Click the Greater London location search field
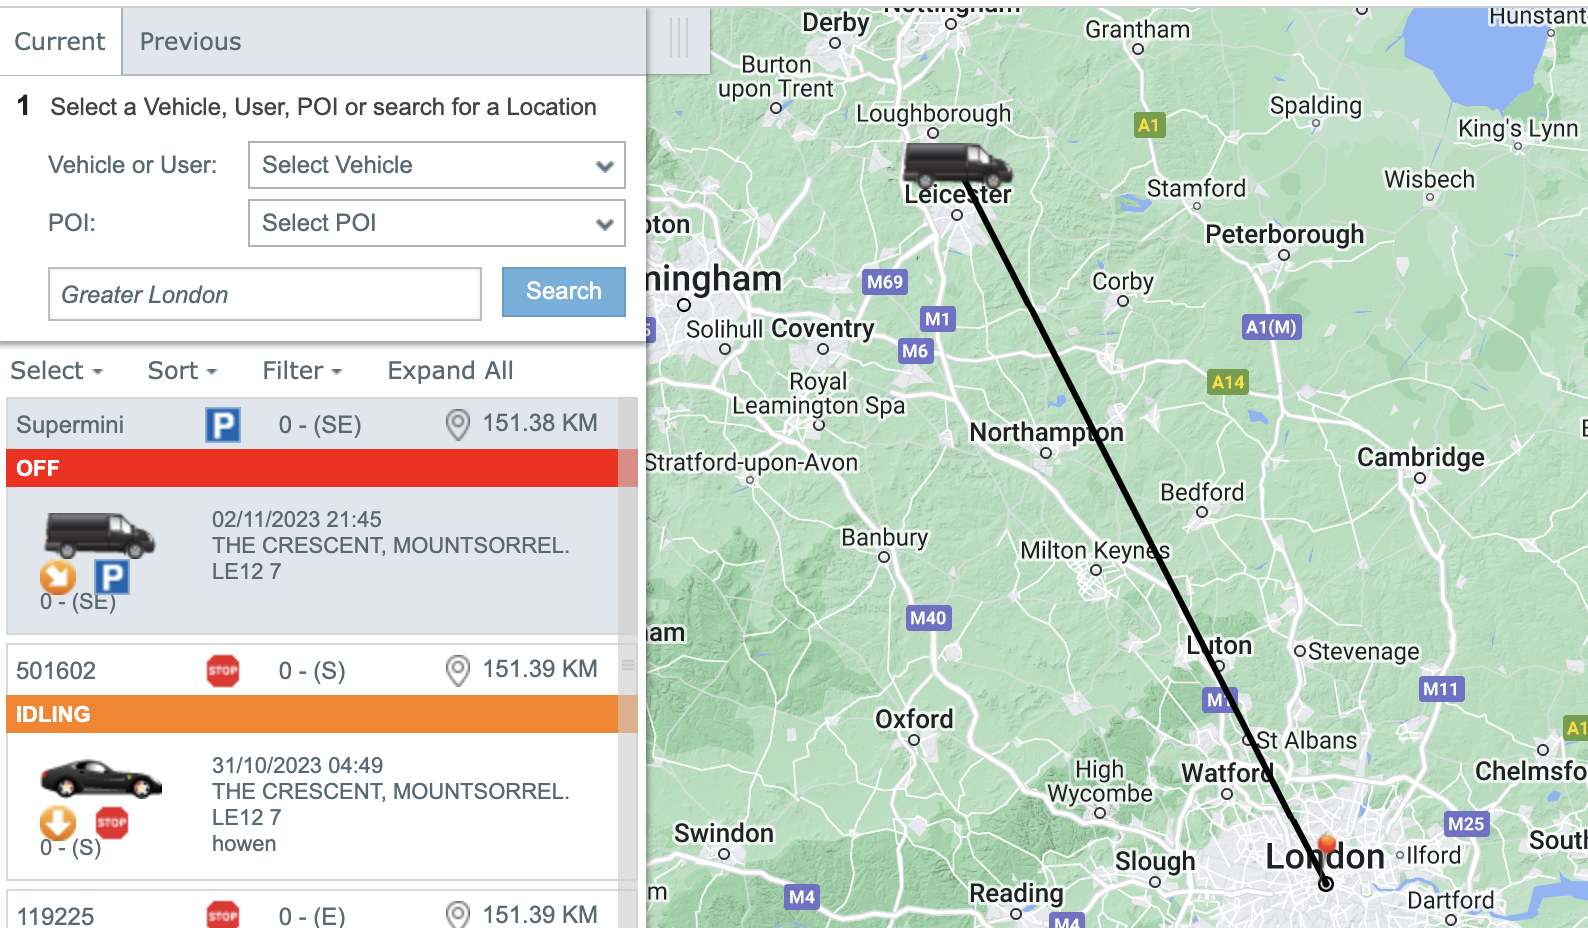Viewport: 1588px width, 928px height. click(x=265, y=294)
